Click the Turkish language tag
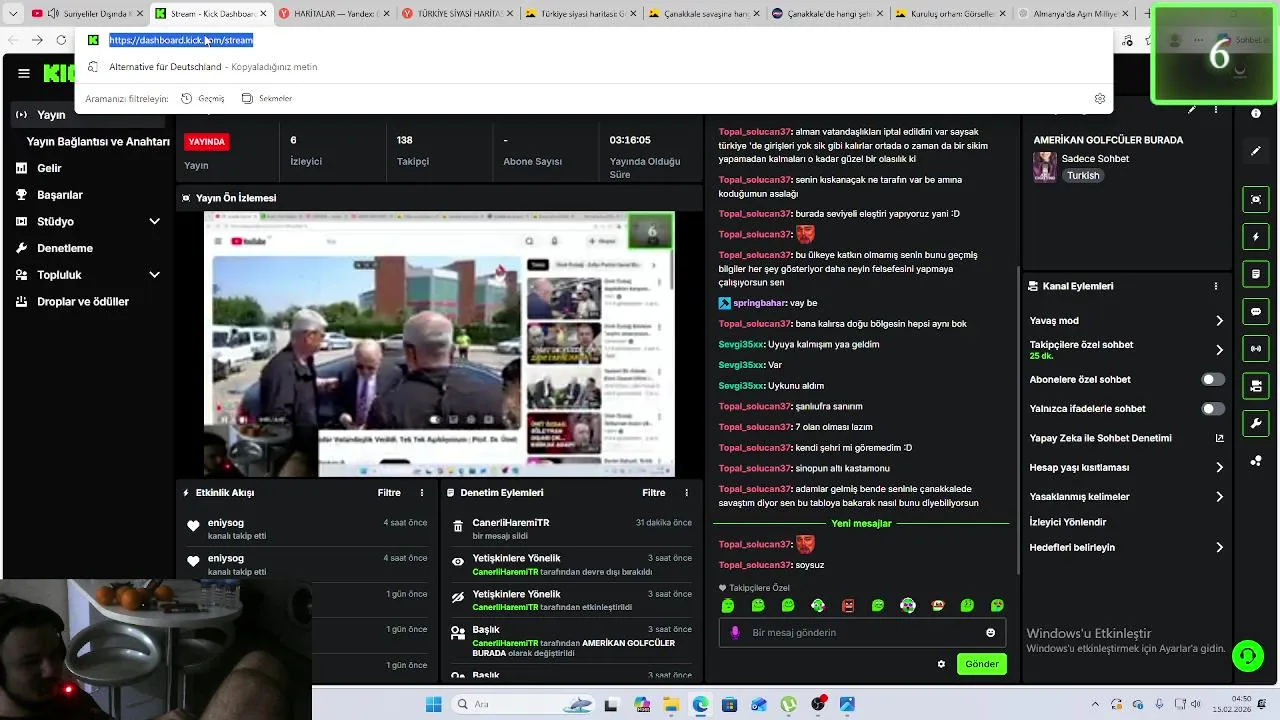The height and width of the screenshot is (720, 1280). [1083, 176]
